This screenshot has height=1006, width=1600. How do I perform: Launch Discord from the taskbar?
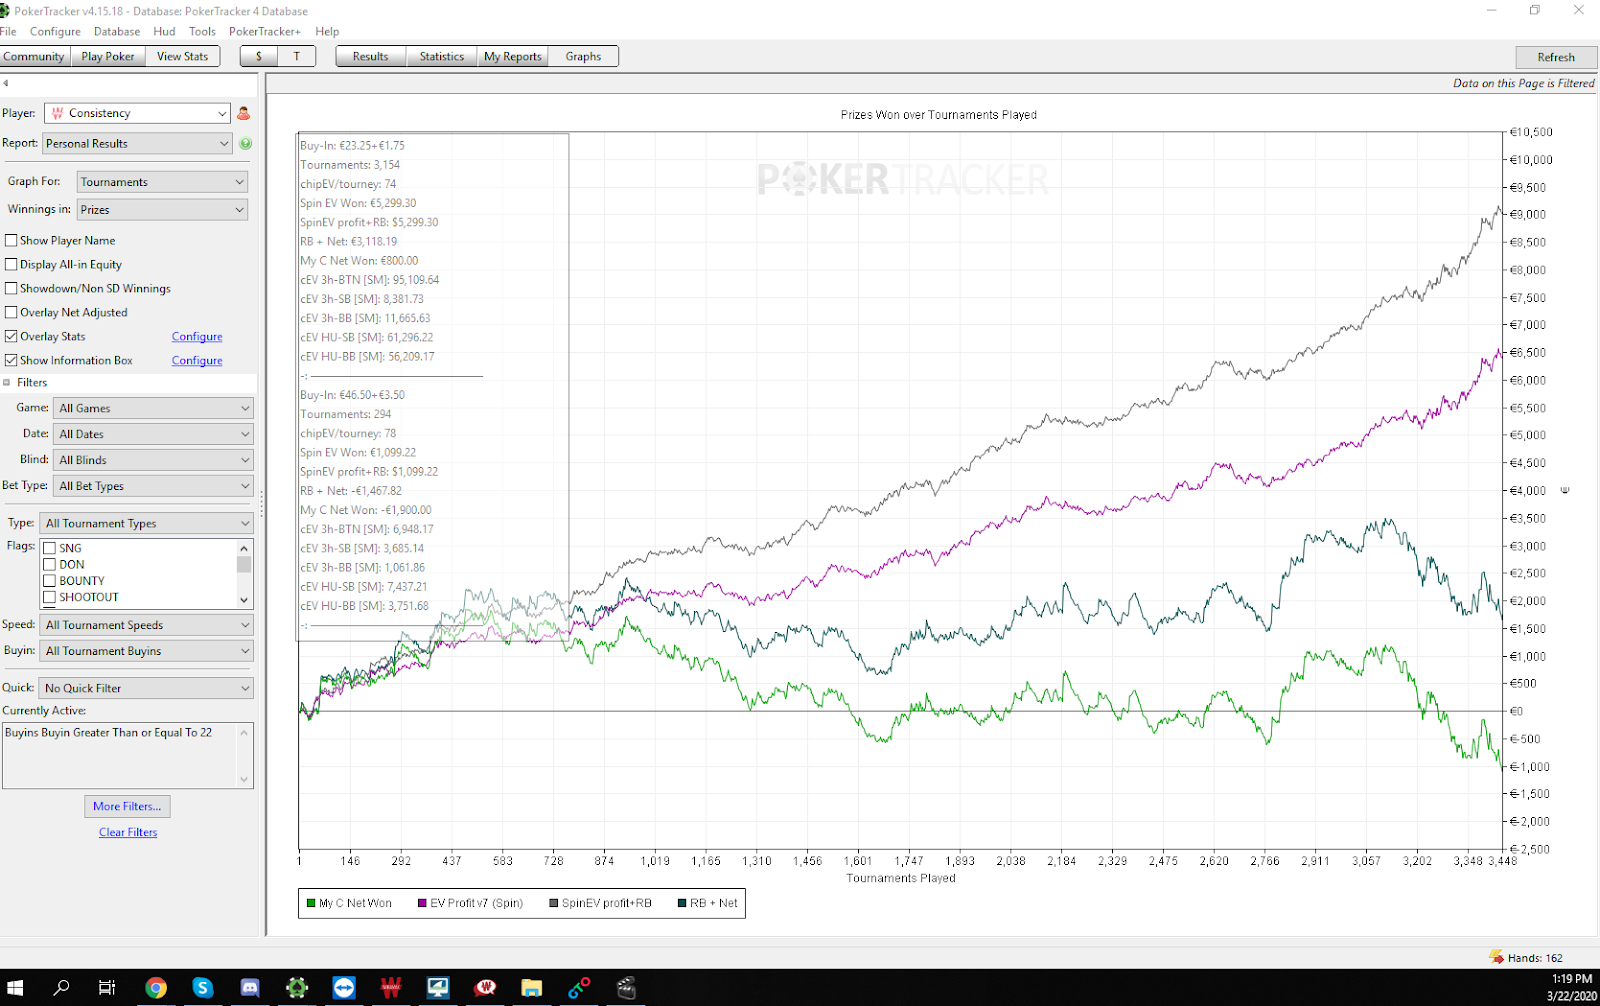[x=250, y=988]
